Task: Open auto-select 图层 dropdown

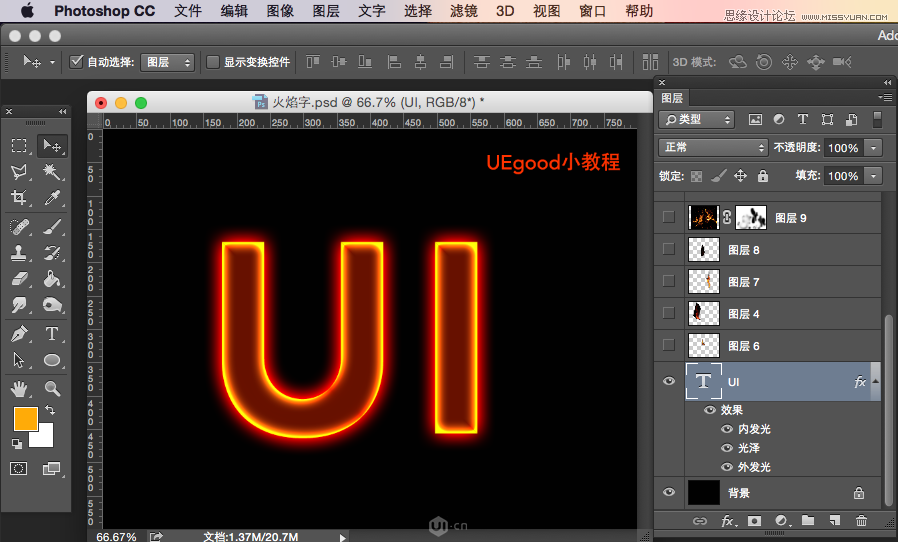Action: [x=167, y=62]
